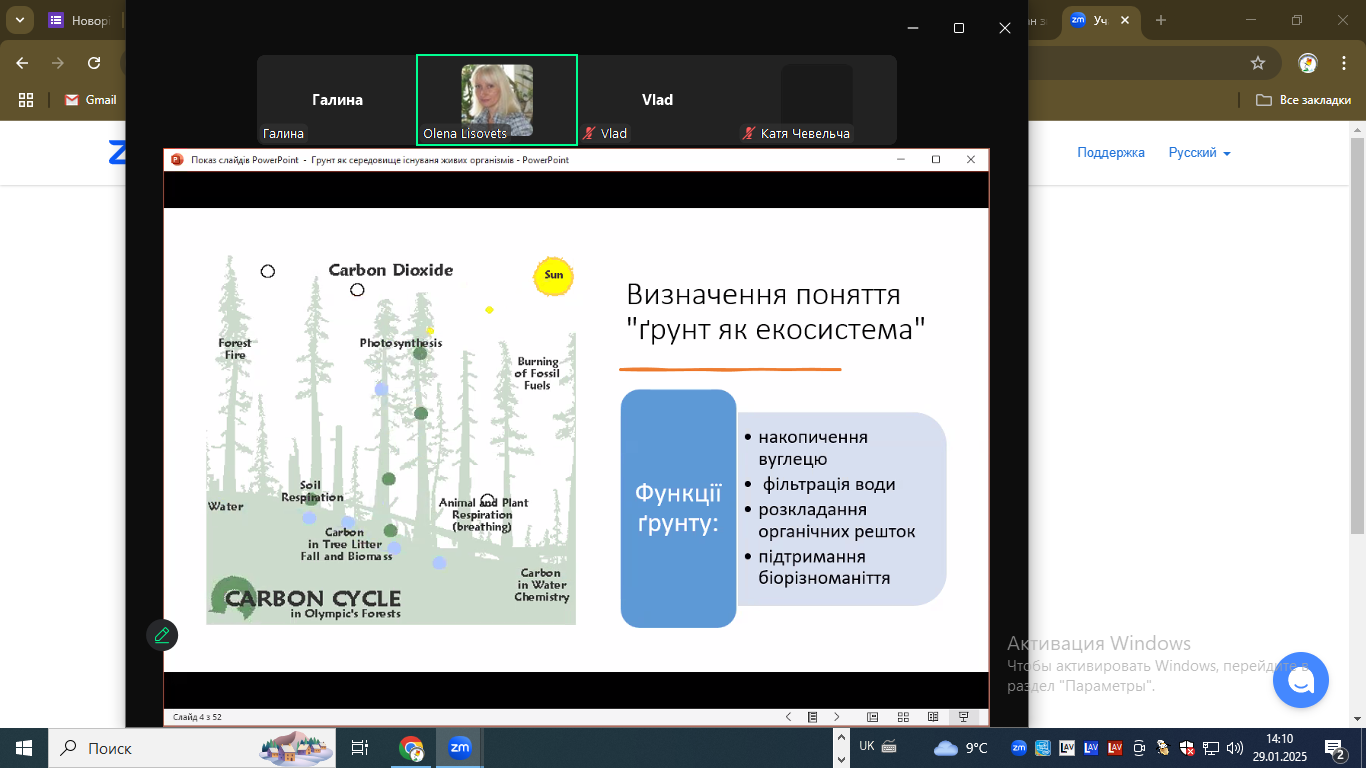Open the Chrome tab search dropdown
This screenshot has width=1366, height=768.
point(18,20)
